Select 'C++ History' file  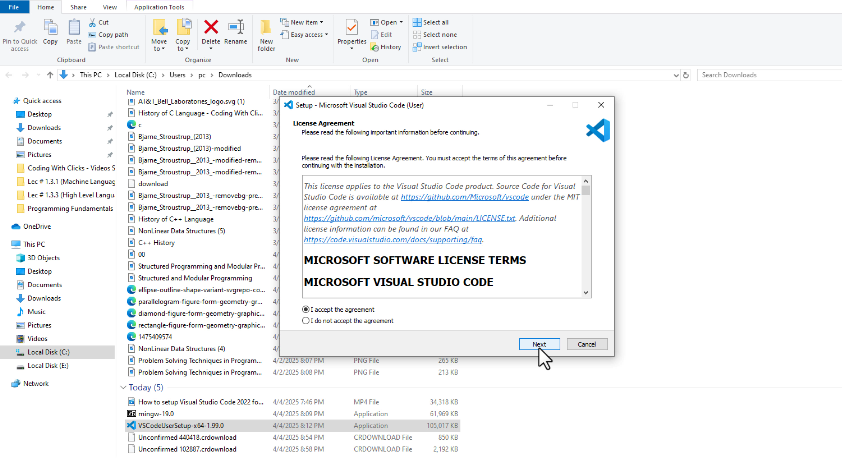156,243
